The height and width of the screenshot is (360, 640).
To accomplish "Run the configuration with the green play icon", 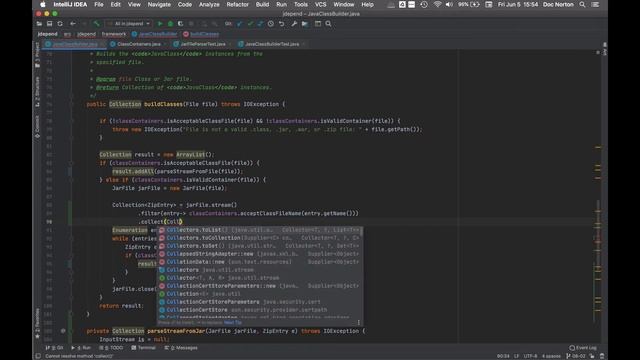I will pos(160,24).
